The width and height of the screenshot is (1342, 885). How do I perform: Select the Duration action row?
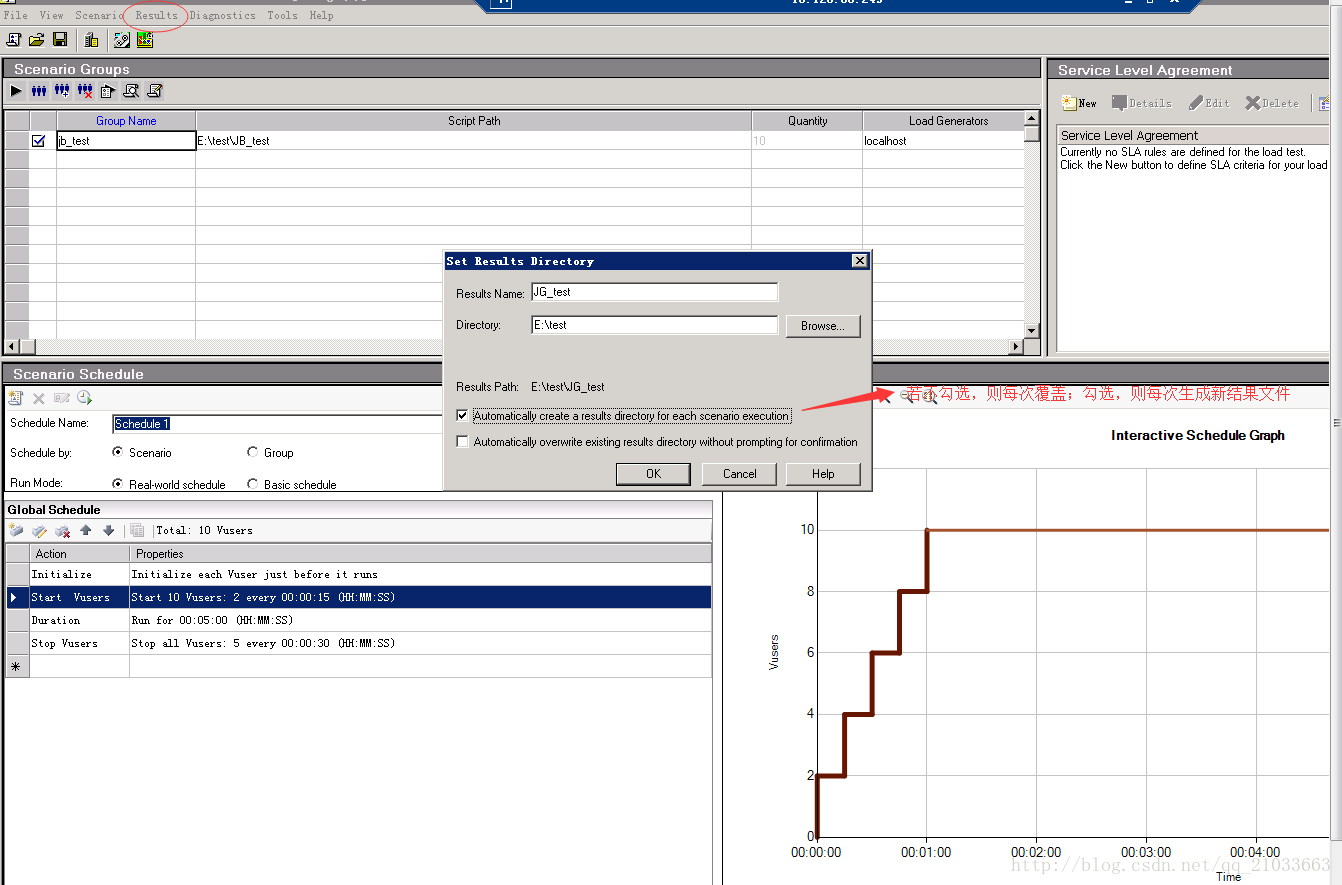[359, 620]
